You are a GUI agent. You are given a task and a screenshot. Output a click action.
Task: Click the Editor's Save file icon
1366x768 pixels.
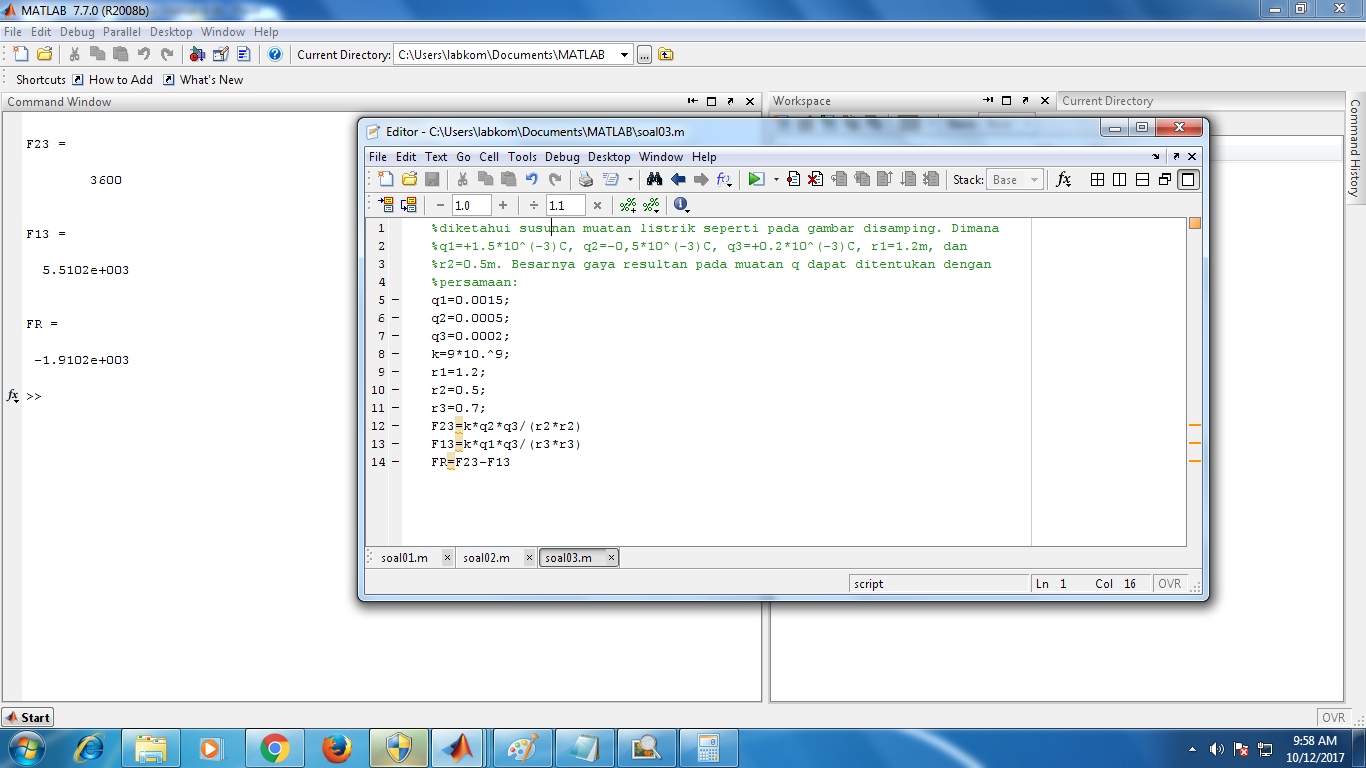click(433, 179)
